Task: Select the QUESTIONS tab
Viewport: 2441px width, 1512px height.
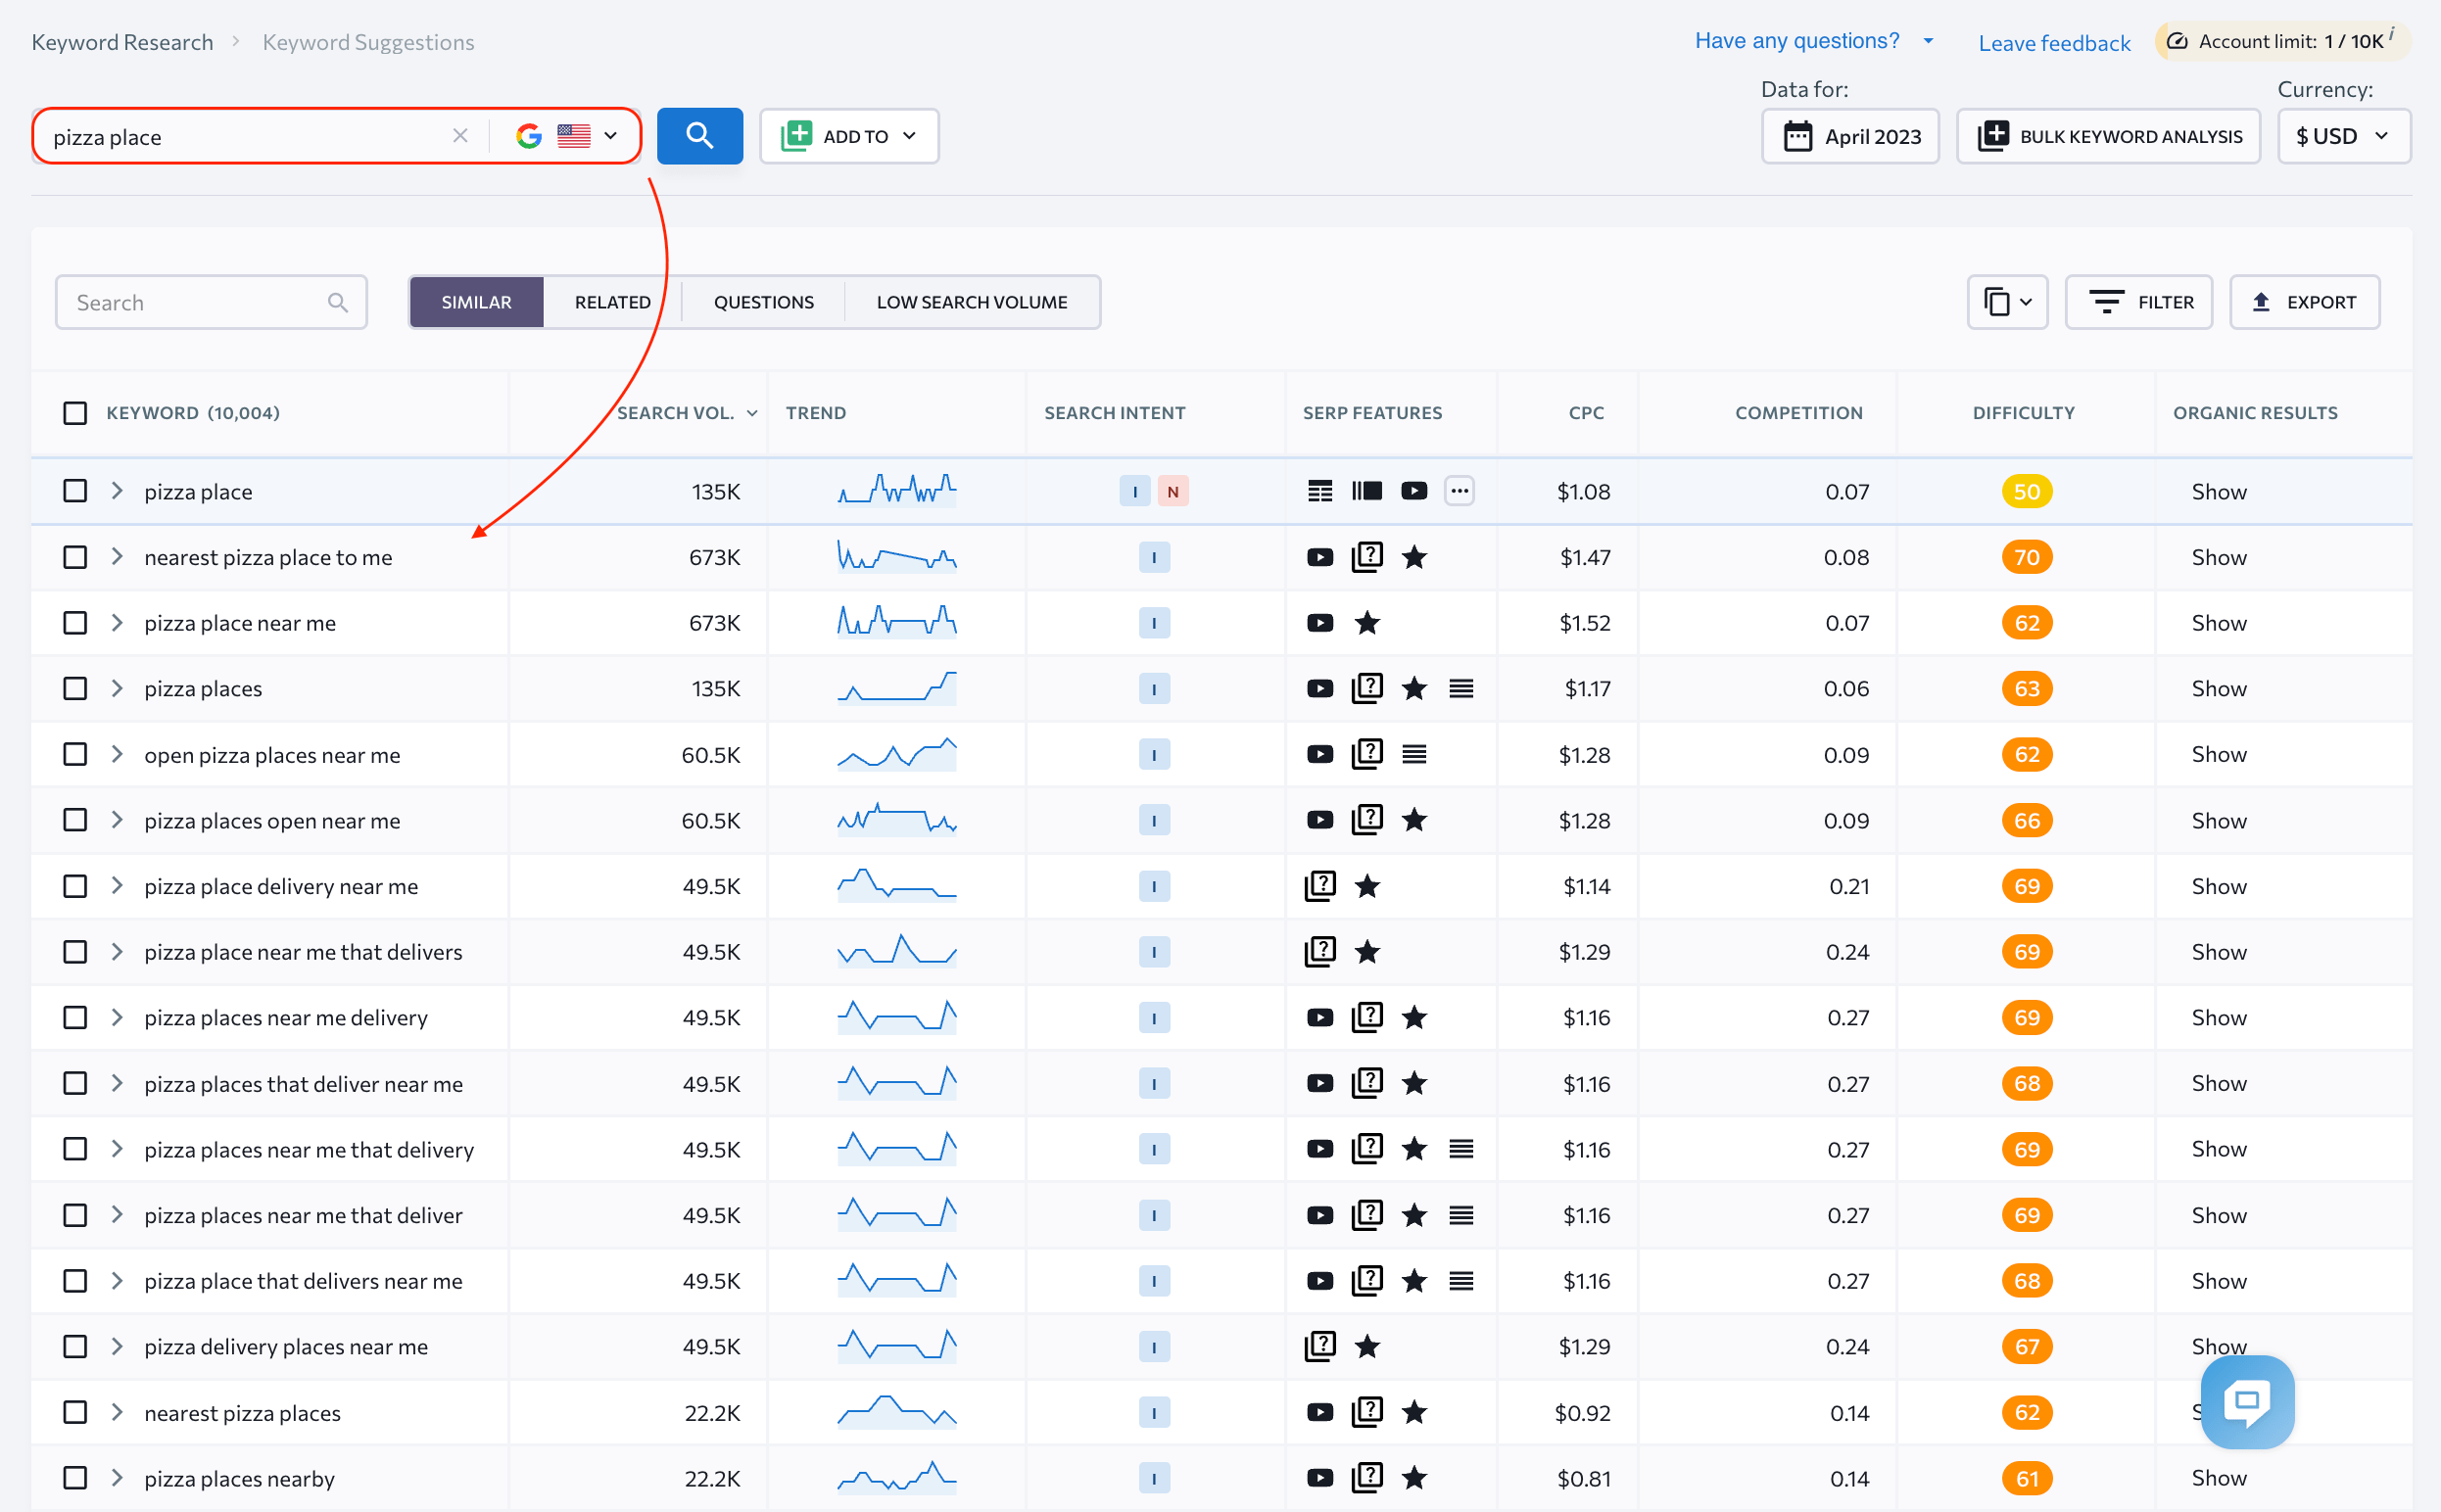Action: (764, 302)
